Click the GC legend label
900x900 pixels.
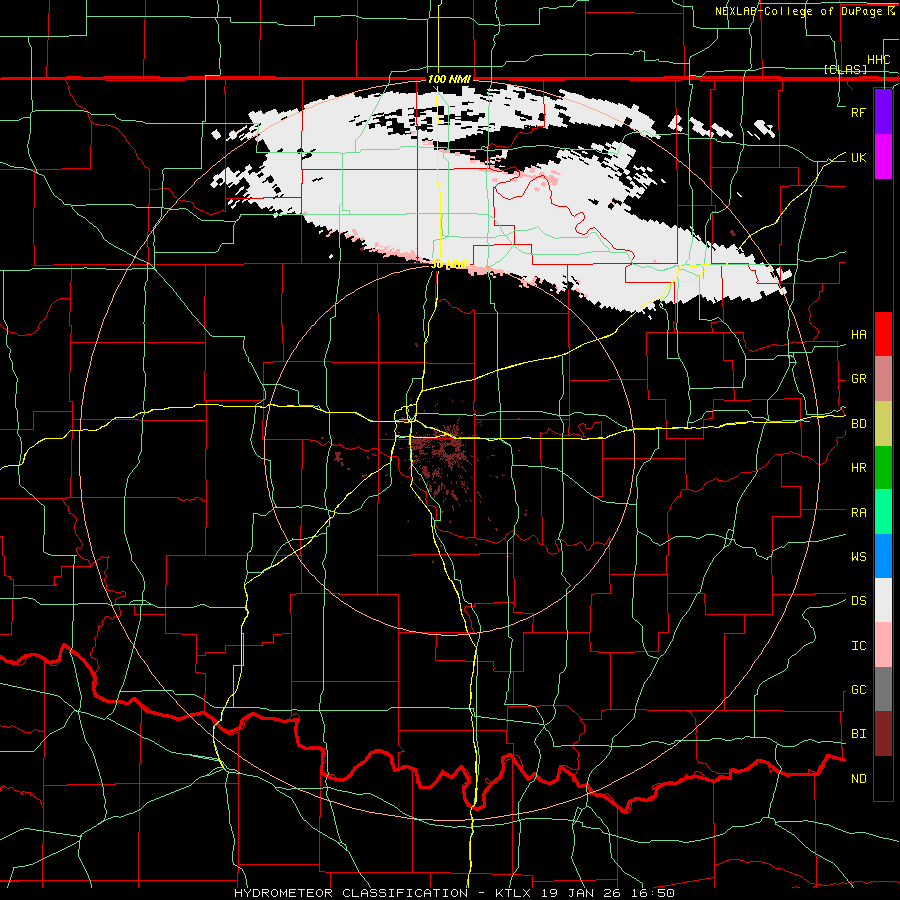[858, 690]
